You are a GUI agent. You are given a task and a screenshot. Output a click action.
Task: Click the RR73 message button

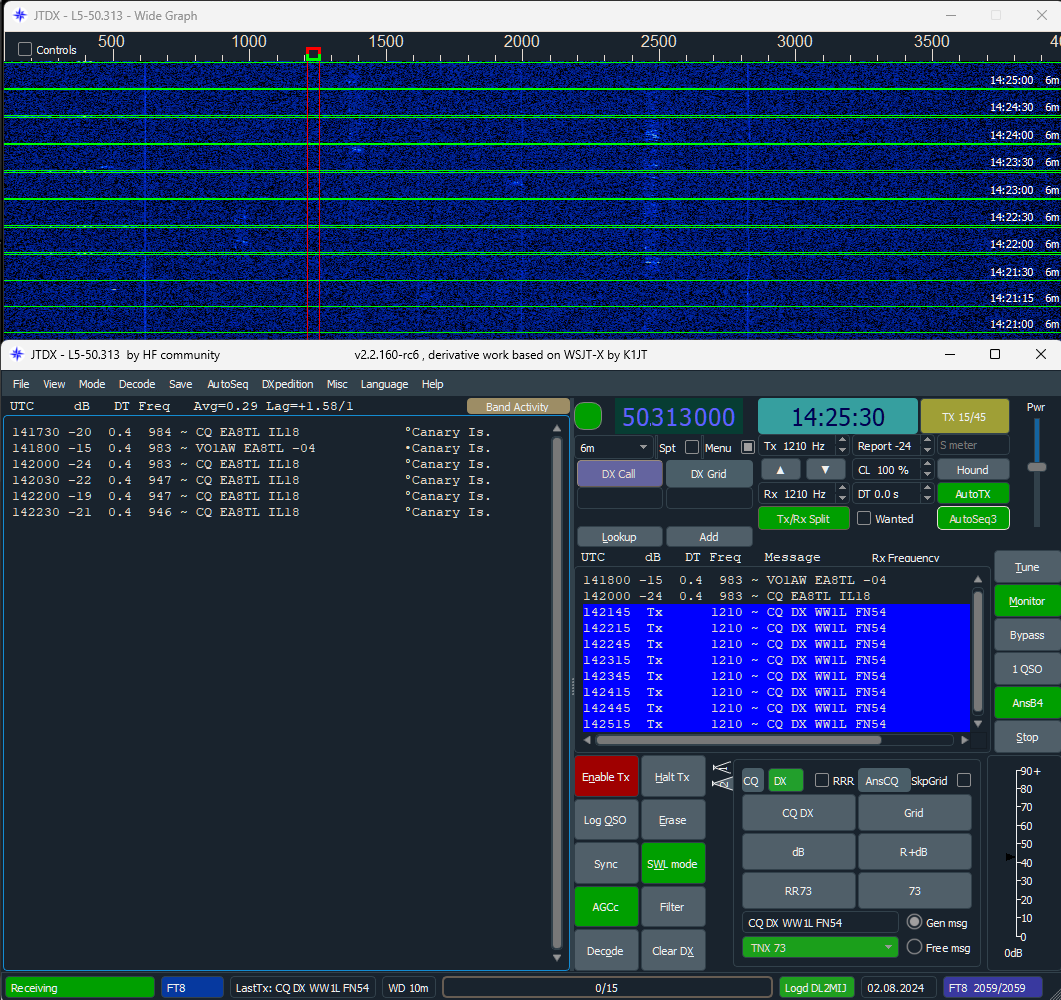pos(798,891)
